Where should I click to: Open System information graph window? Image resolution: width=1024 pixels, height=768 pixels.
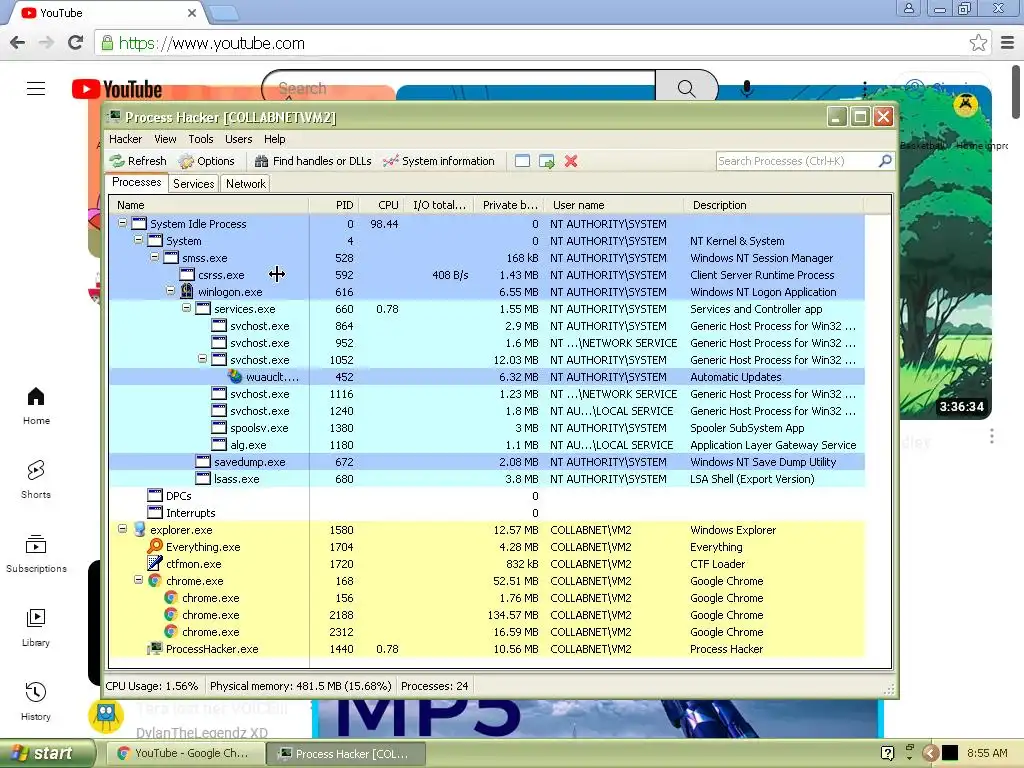click(439, 161)
